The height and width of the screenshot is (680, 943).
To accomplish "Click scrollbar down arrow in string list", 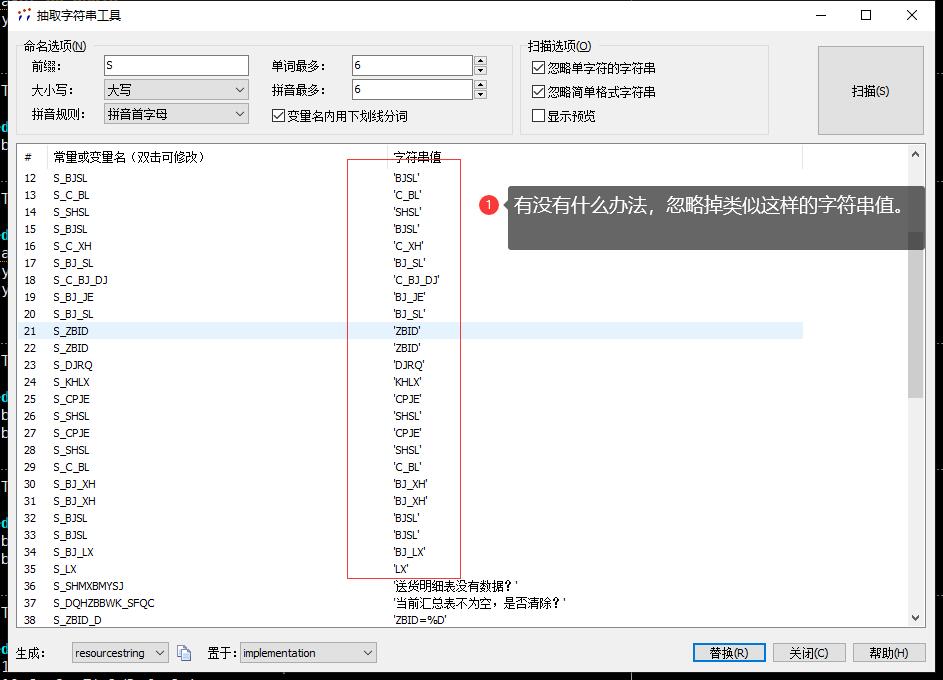I will pos(915,618).
